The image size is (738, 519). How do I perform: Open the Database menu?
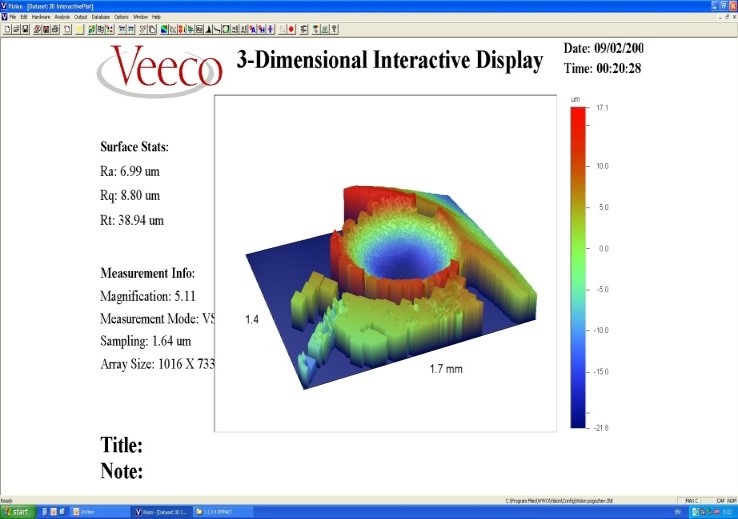pyautogui.click(x=101, y=17)
